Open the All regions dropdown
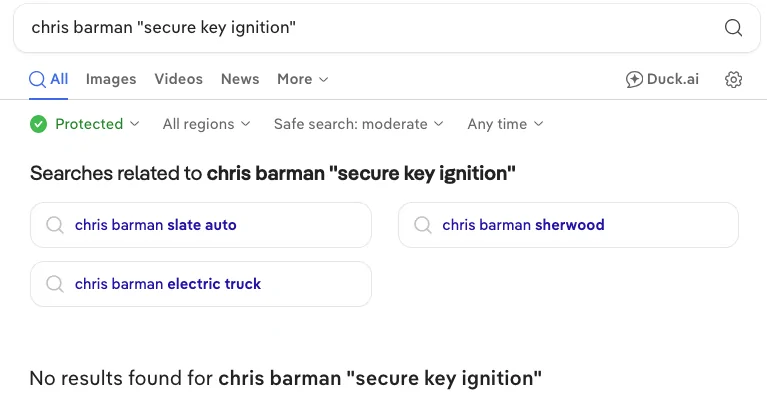The height and width of the screenshot is (409, 767). (206, 124)
